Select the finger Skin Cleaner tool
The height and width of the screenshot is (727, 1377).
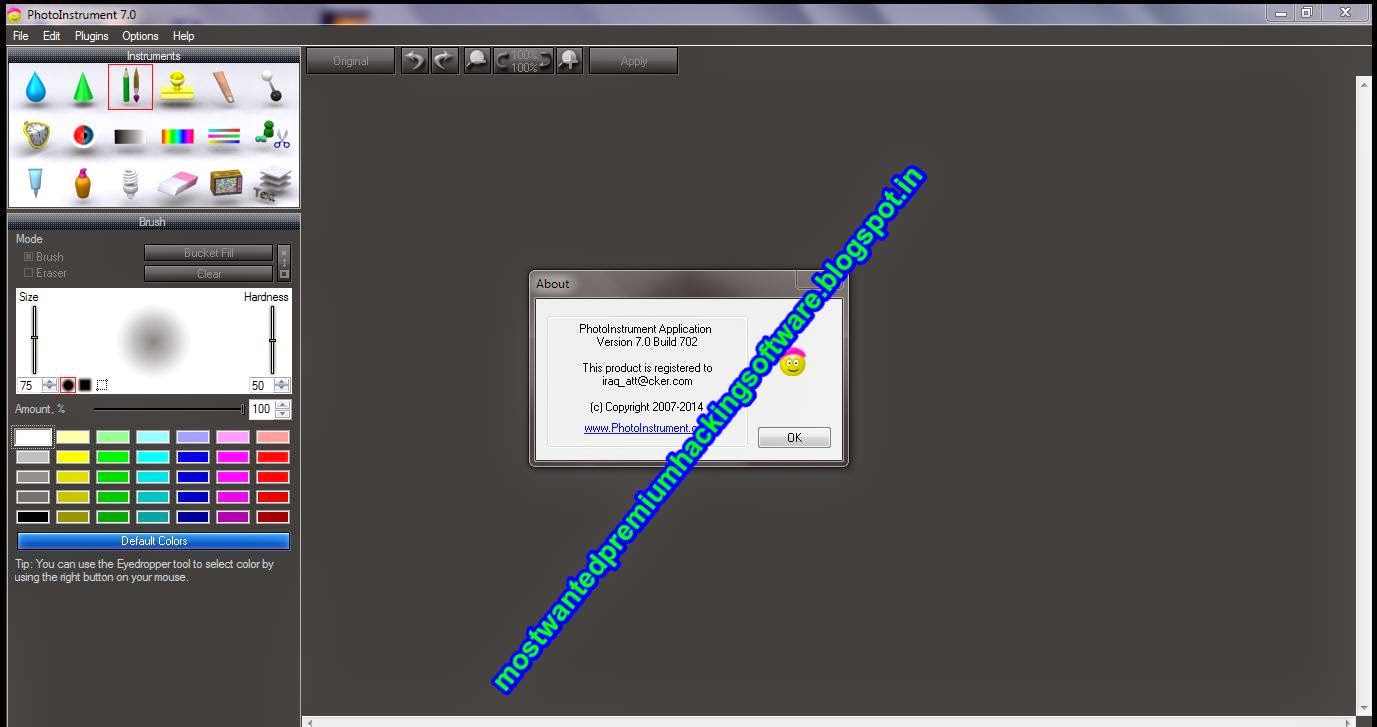pyautogui.click(x=225, y=88)
